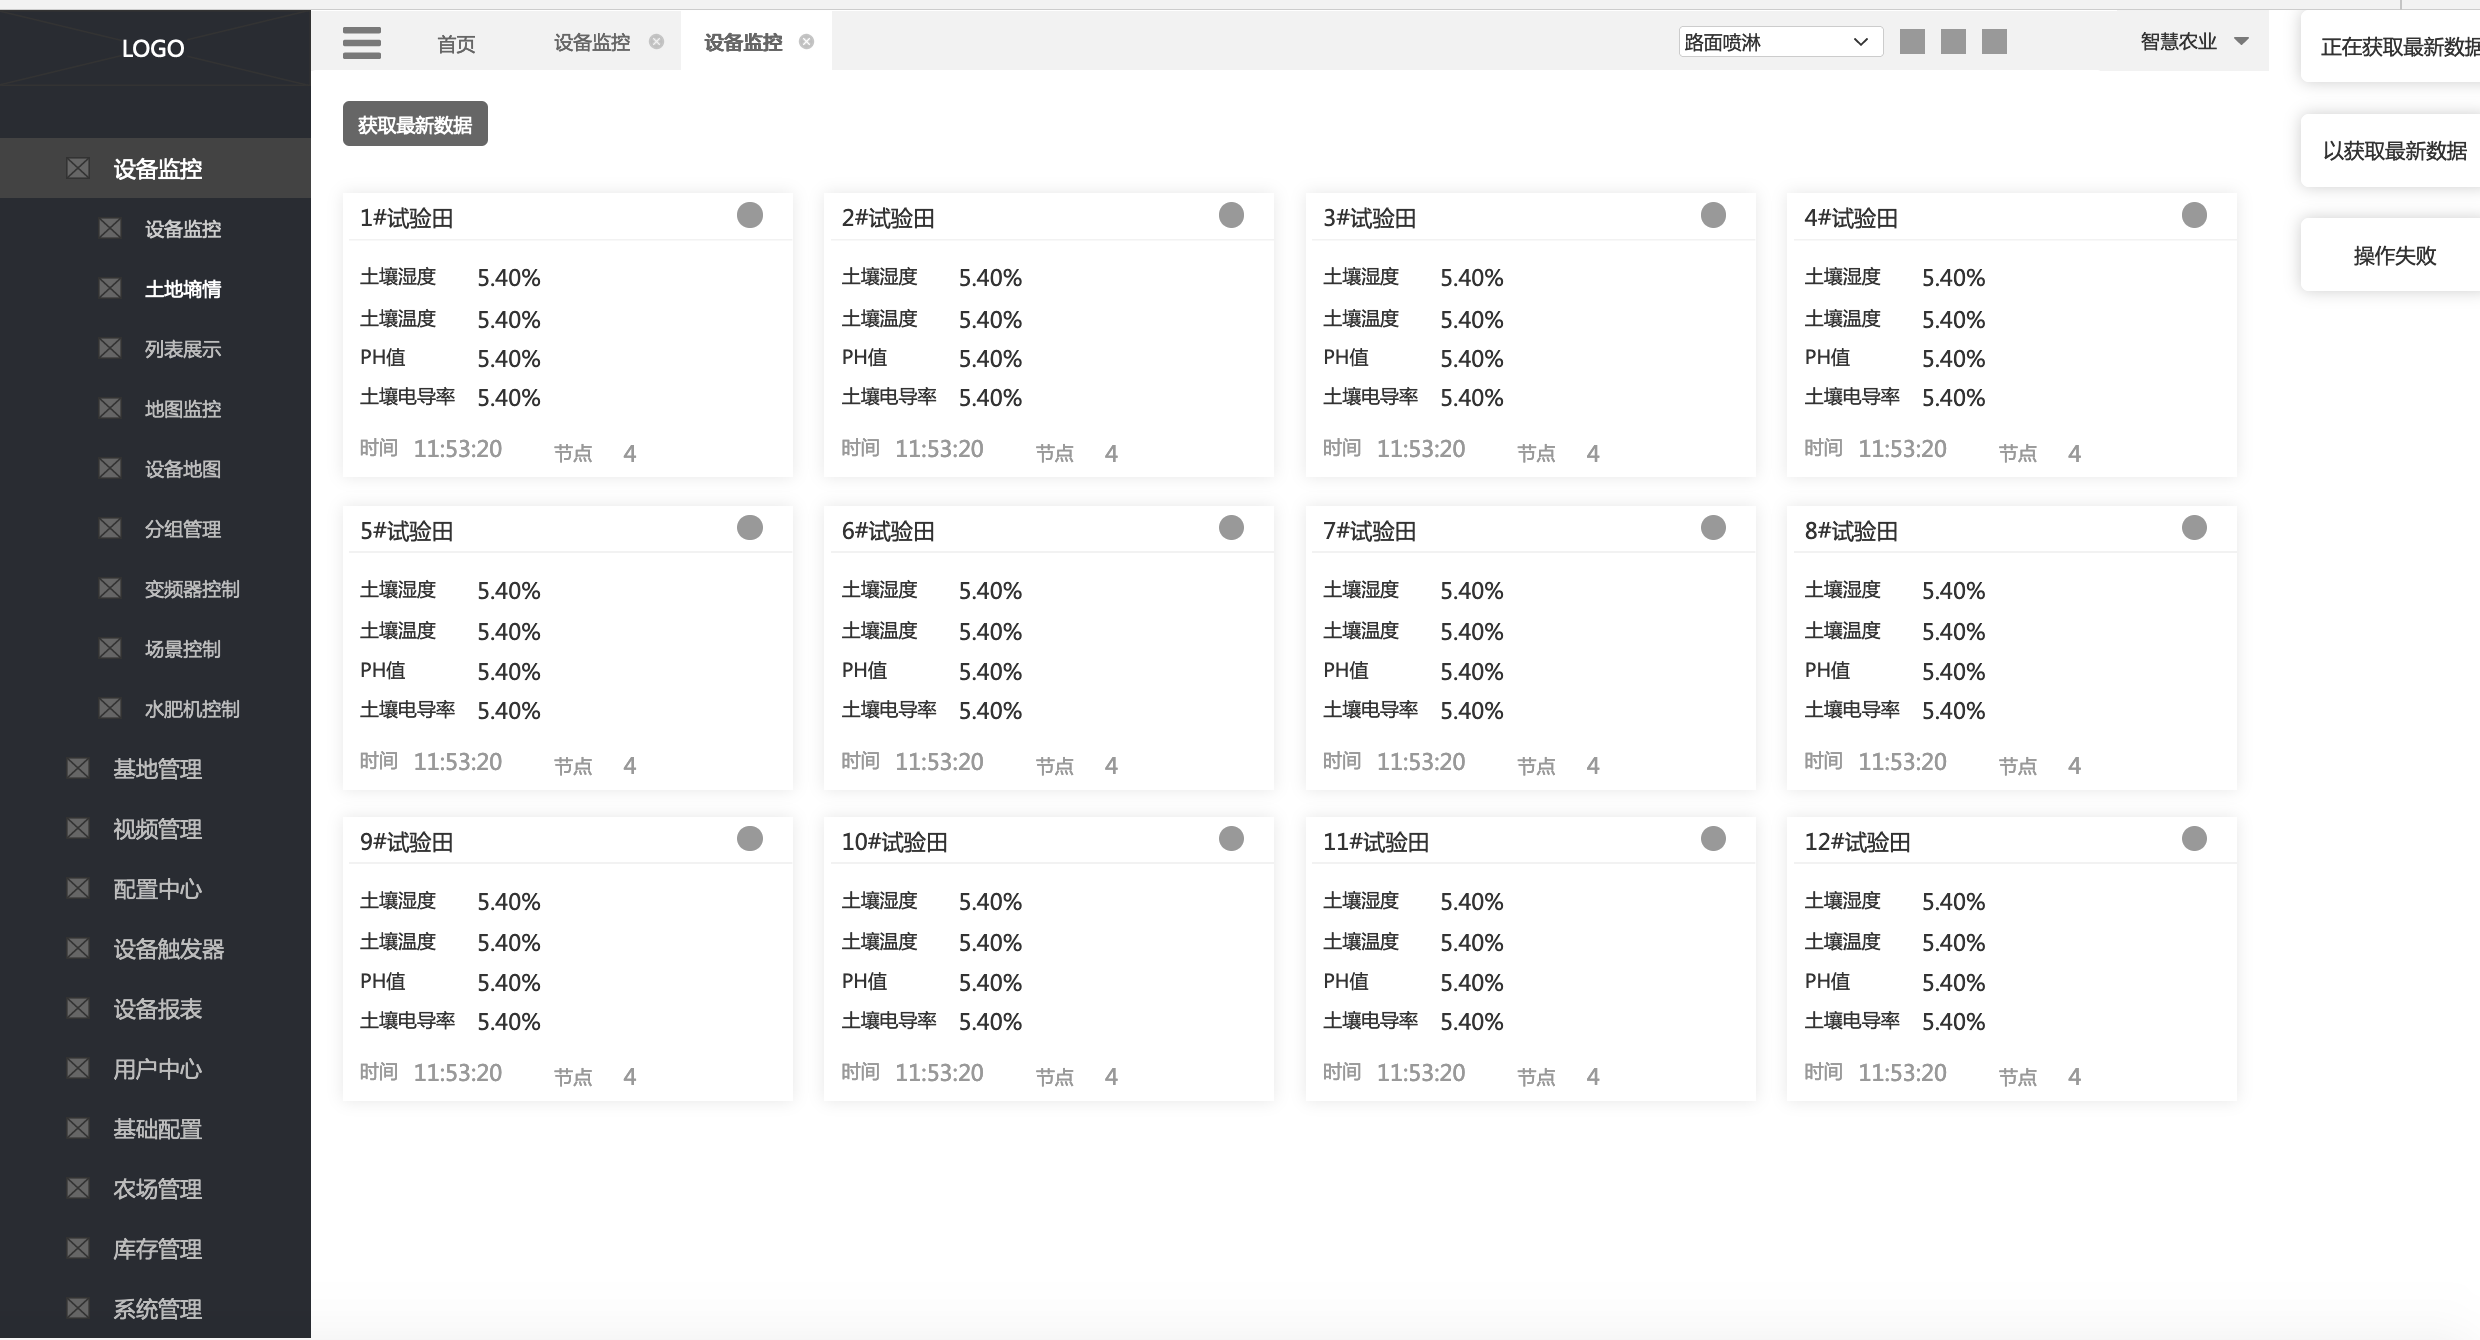Screen dimensions: 2480x1340
Task: Click 以获取最新数据 notification
Action: (2390, 151)
